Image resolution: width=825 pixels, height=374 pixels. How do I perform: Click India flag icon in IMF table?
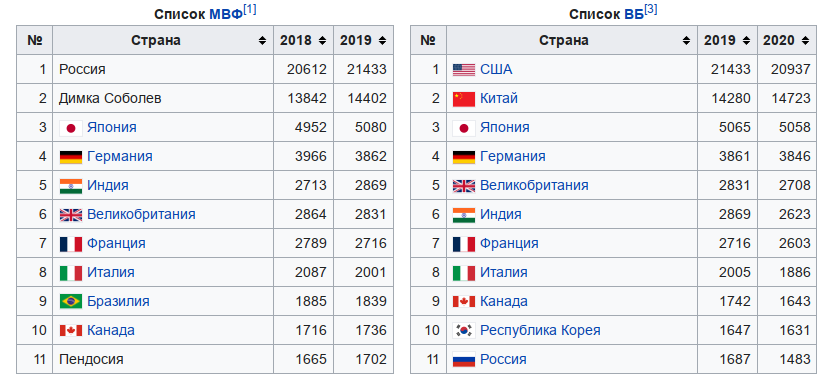[71, 186]
